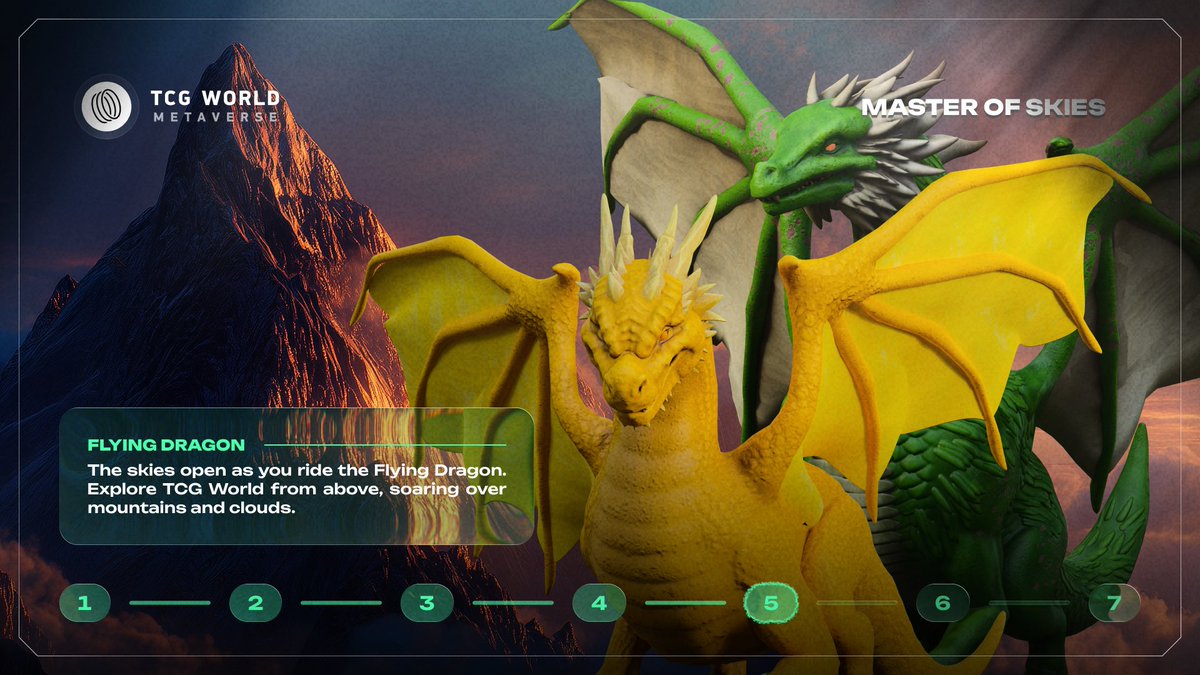Click the highlighted step 5 circle

[770, 603]
